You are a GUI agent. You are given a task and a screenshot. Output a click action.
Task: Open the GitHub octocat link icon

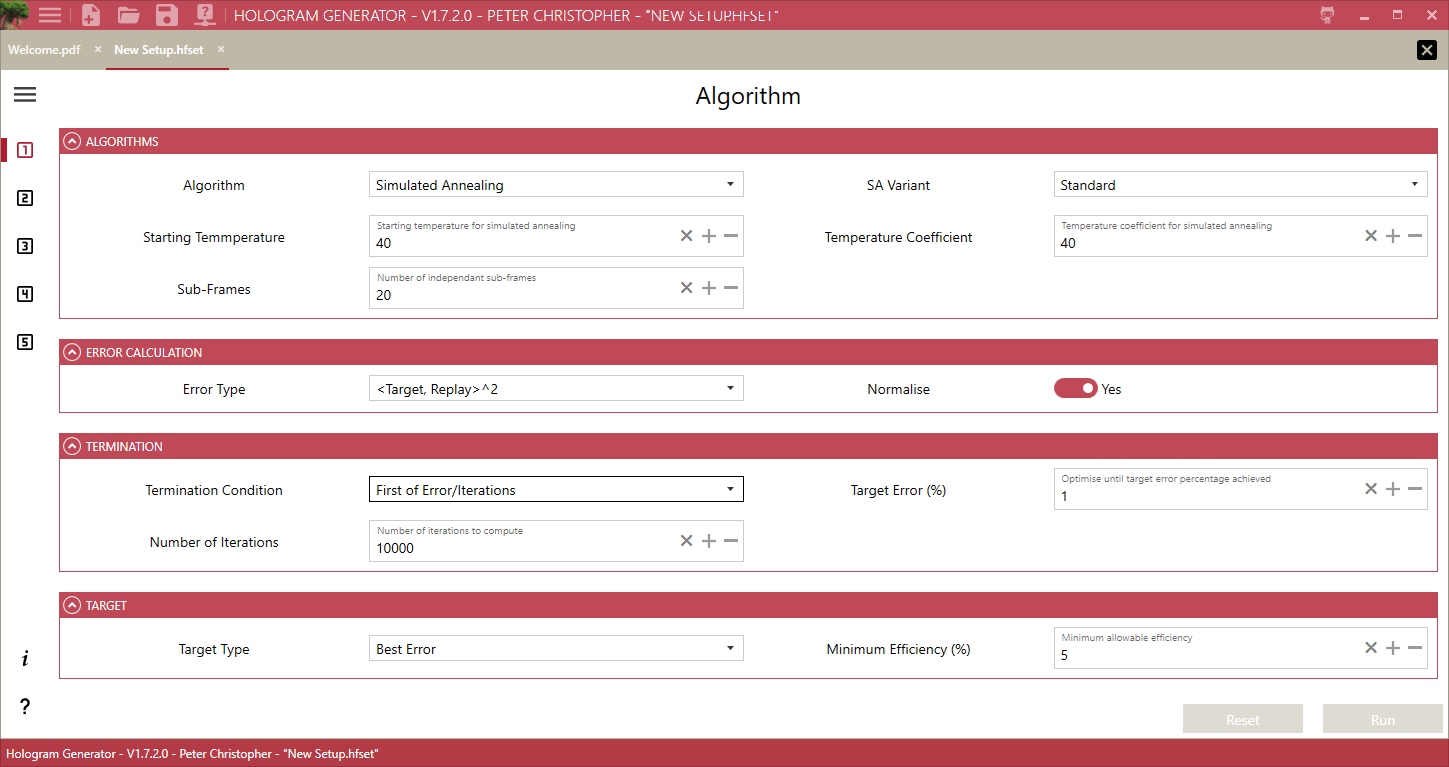[1327, 15]
